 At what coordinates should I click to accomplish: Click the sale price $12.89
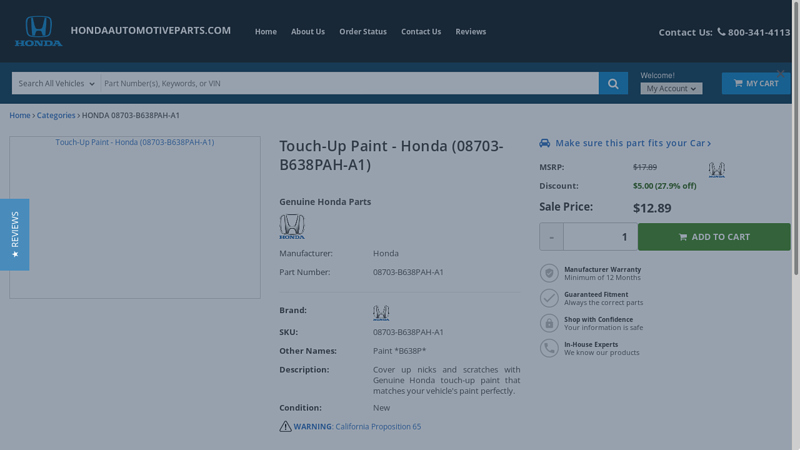(652, 208)
